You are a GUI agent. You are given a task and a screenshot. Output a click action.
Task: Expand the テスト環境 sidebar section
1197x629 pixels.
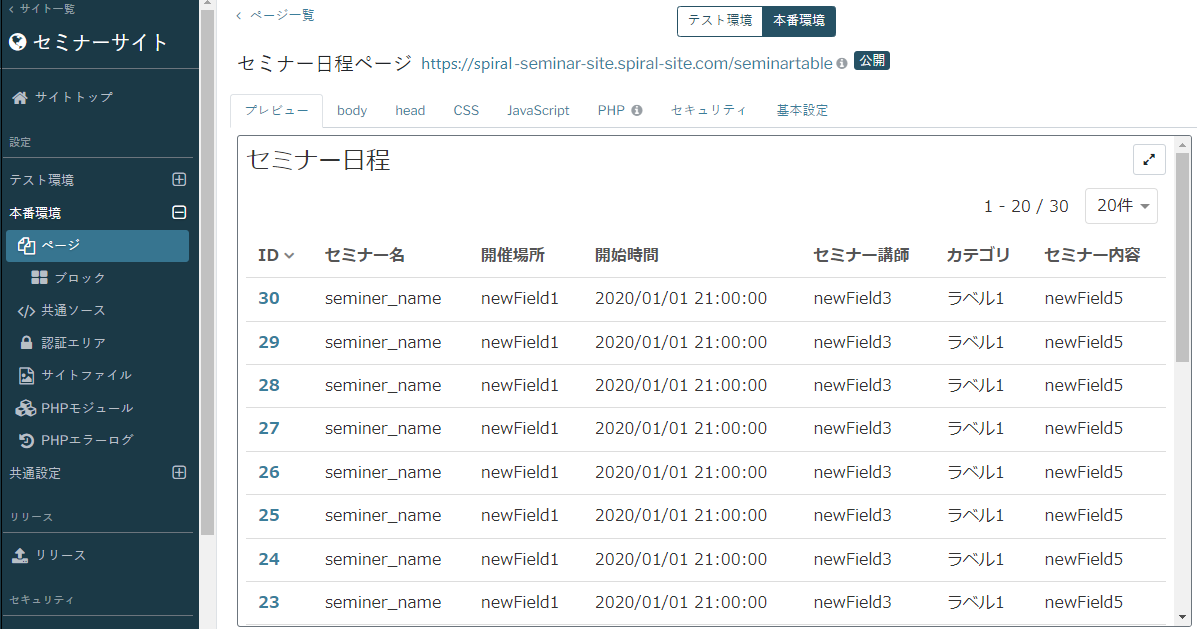coord(179,179)
